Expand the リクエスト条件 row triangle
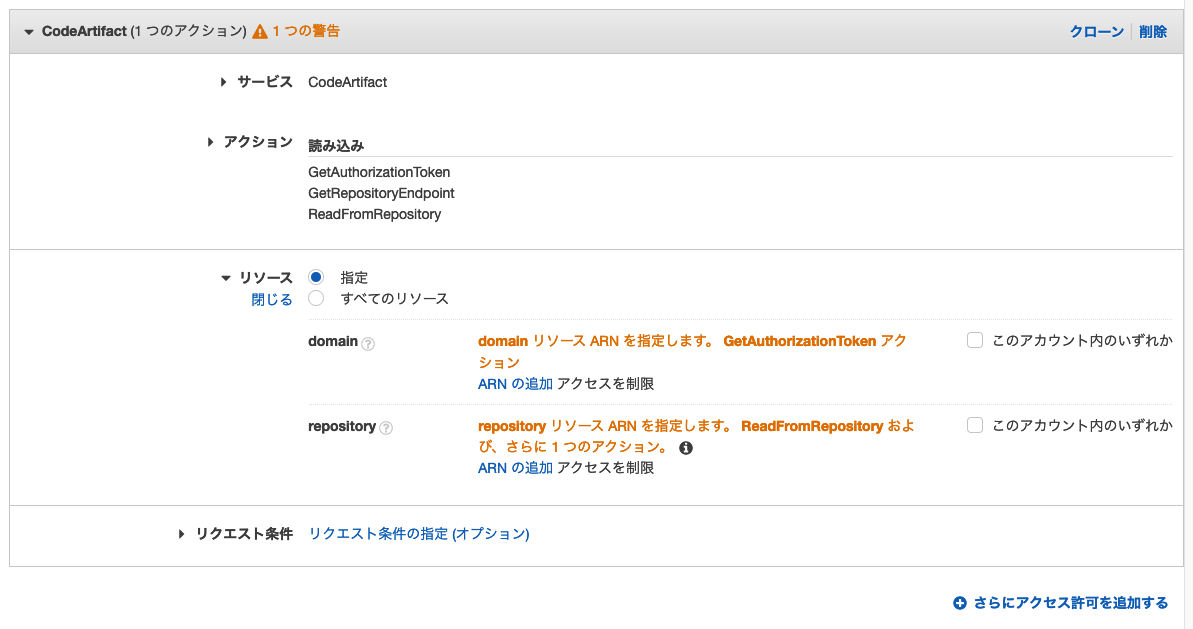Screen dimensions: 1193x629 click(x=181, y=534)
